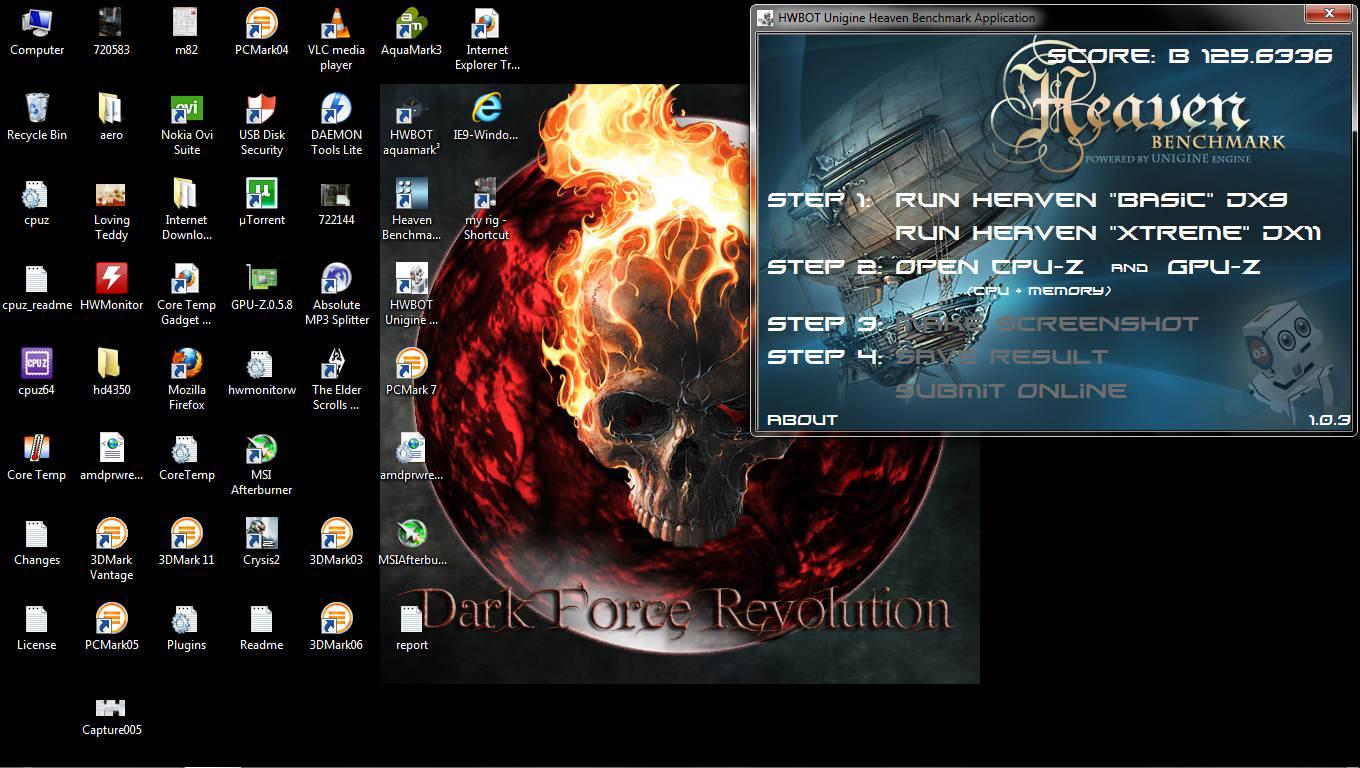
Task: Click Open CPU-Z in Step 2
Action: tap(989, 267)
